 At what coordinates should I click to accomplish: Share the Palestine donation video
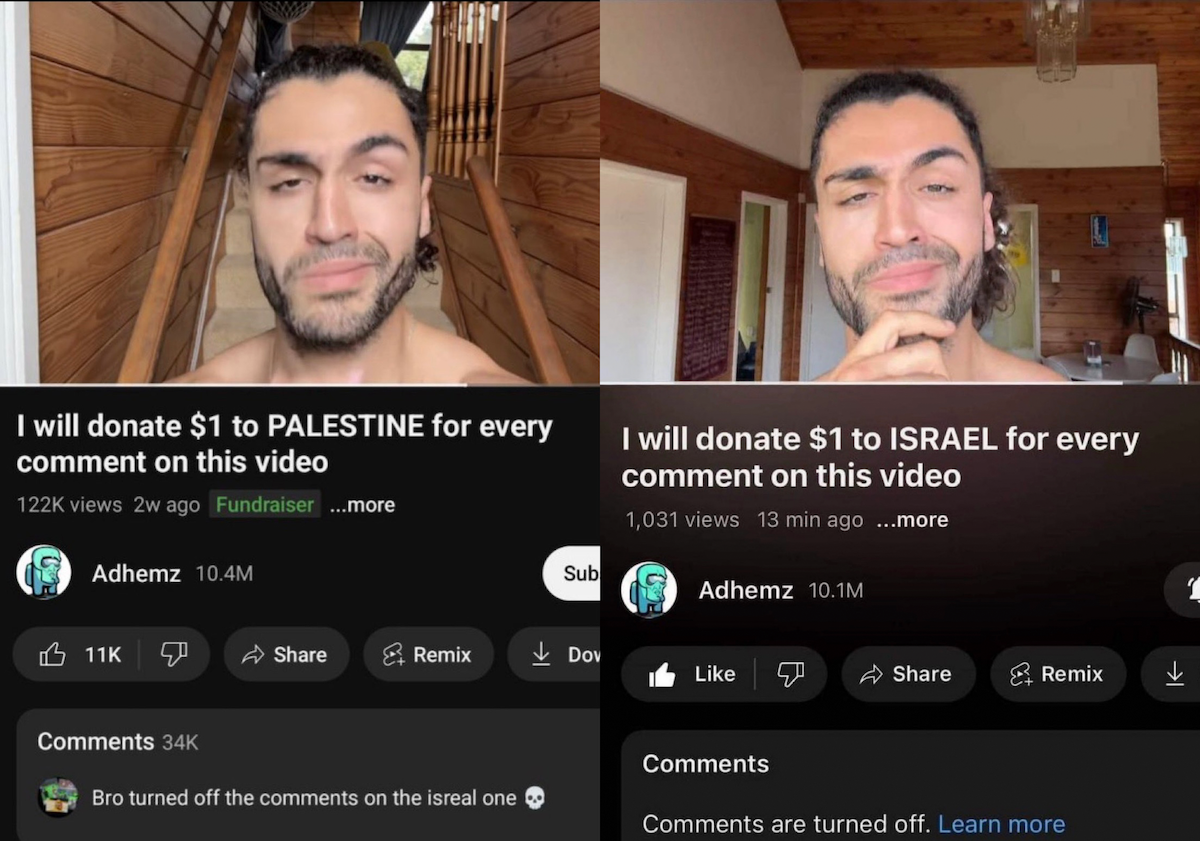point(286,654)
